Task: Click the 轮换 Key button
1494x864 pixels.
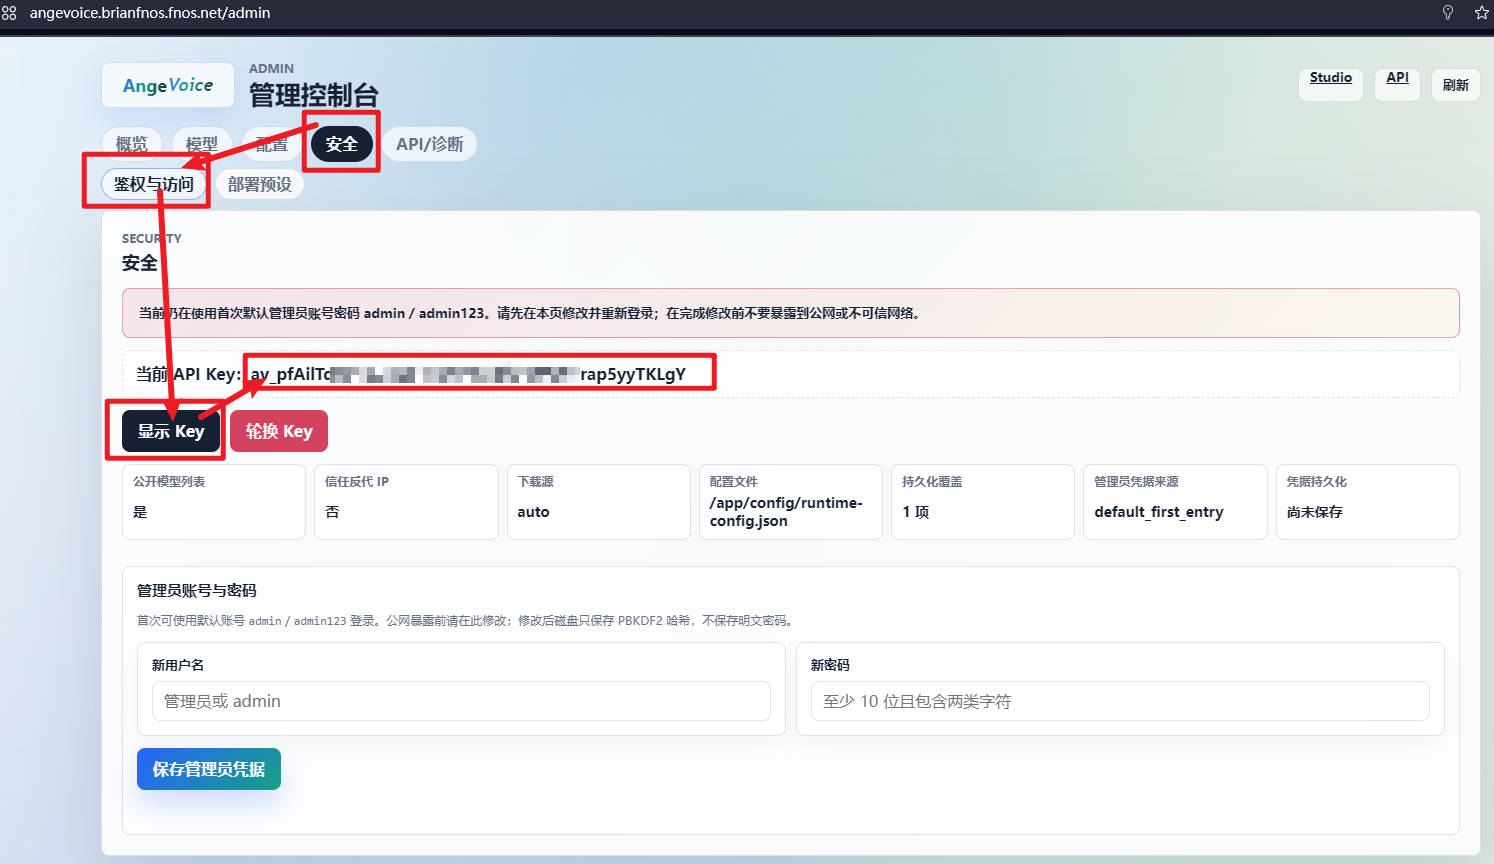Action: (279, 431)
